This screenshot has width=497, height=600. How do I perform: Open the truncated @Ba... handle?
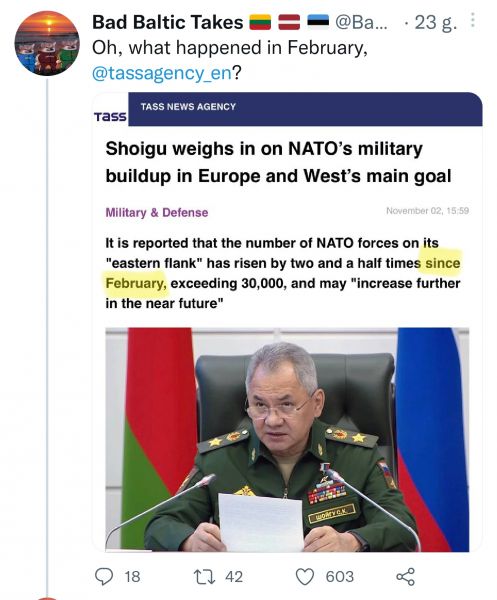tap(361, 22)
